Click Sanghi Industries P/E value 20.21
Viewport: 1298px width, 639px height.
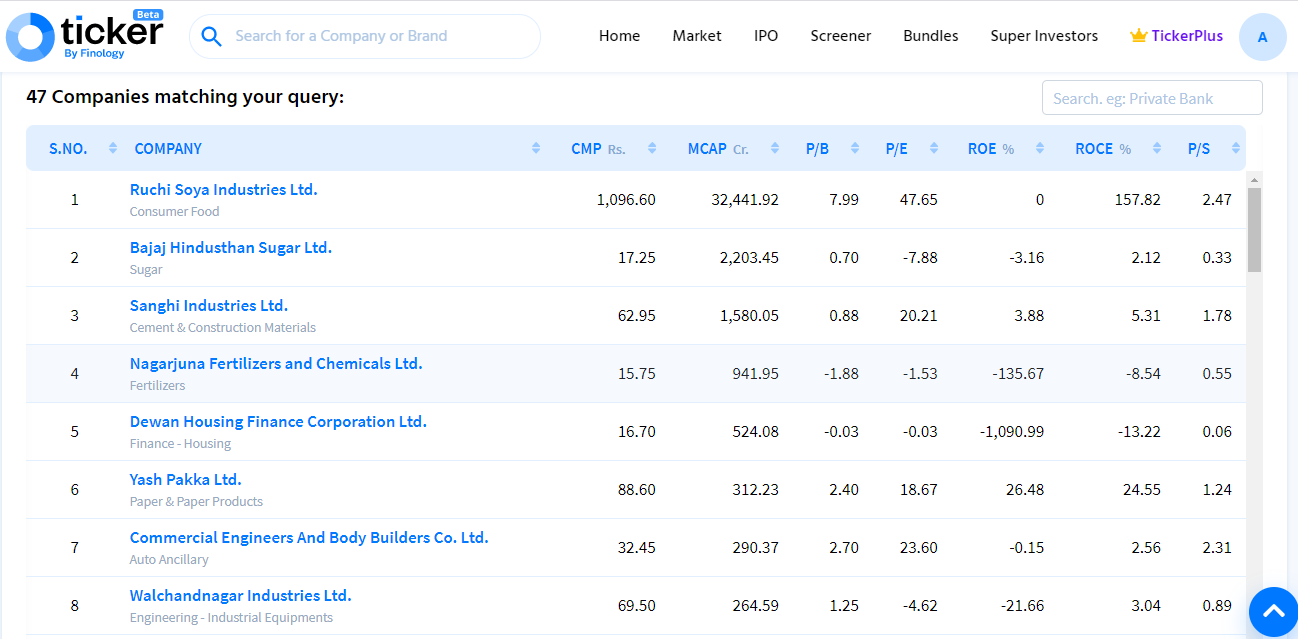click(x=919, y=315)
